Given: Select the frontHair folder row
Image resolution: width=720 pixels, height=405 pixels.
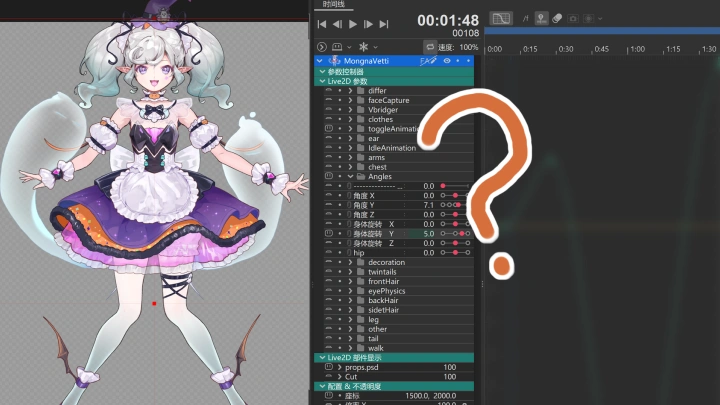Looking at the screenshot, I should pos(399,281).
